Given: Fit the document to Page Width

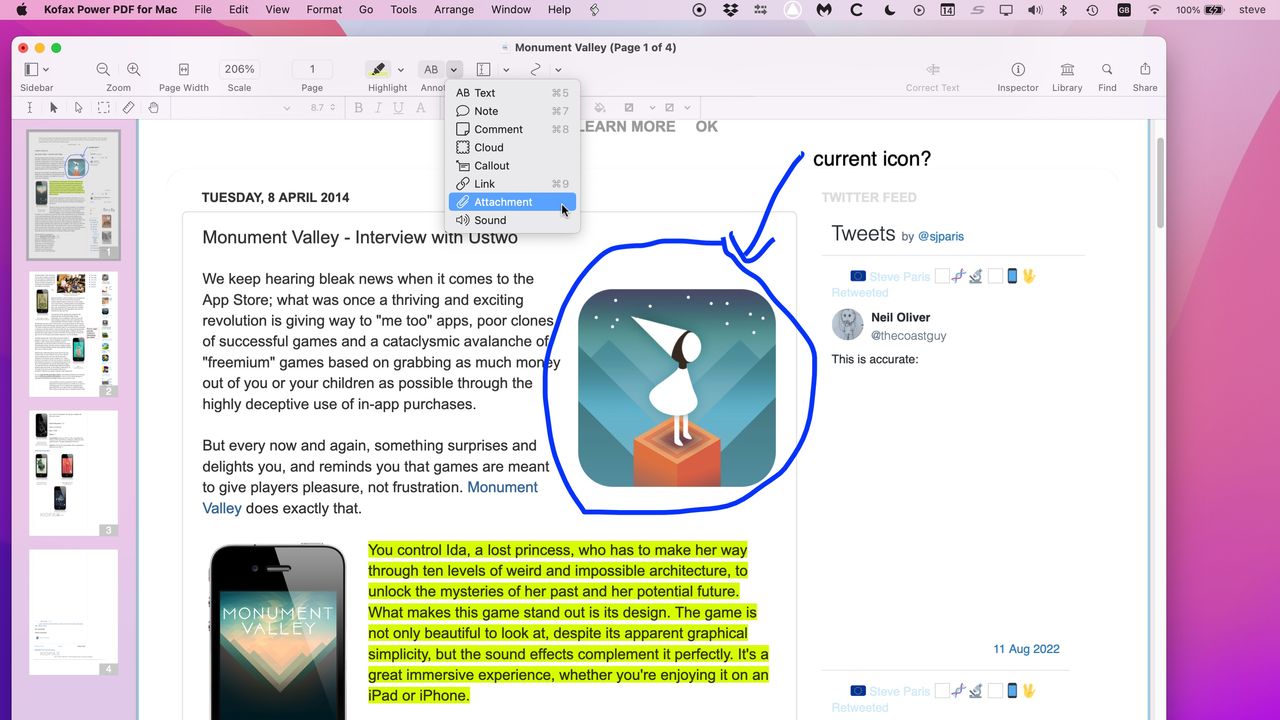Looking at the screenshot, I should [184, 69].
